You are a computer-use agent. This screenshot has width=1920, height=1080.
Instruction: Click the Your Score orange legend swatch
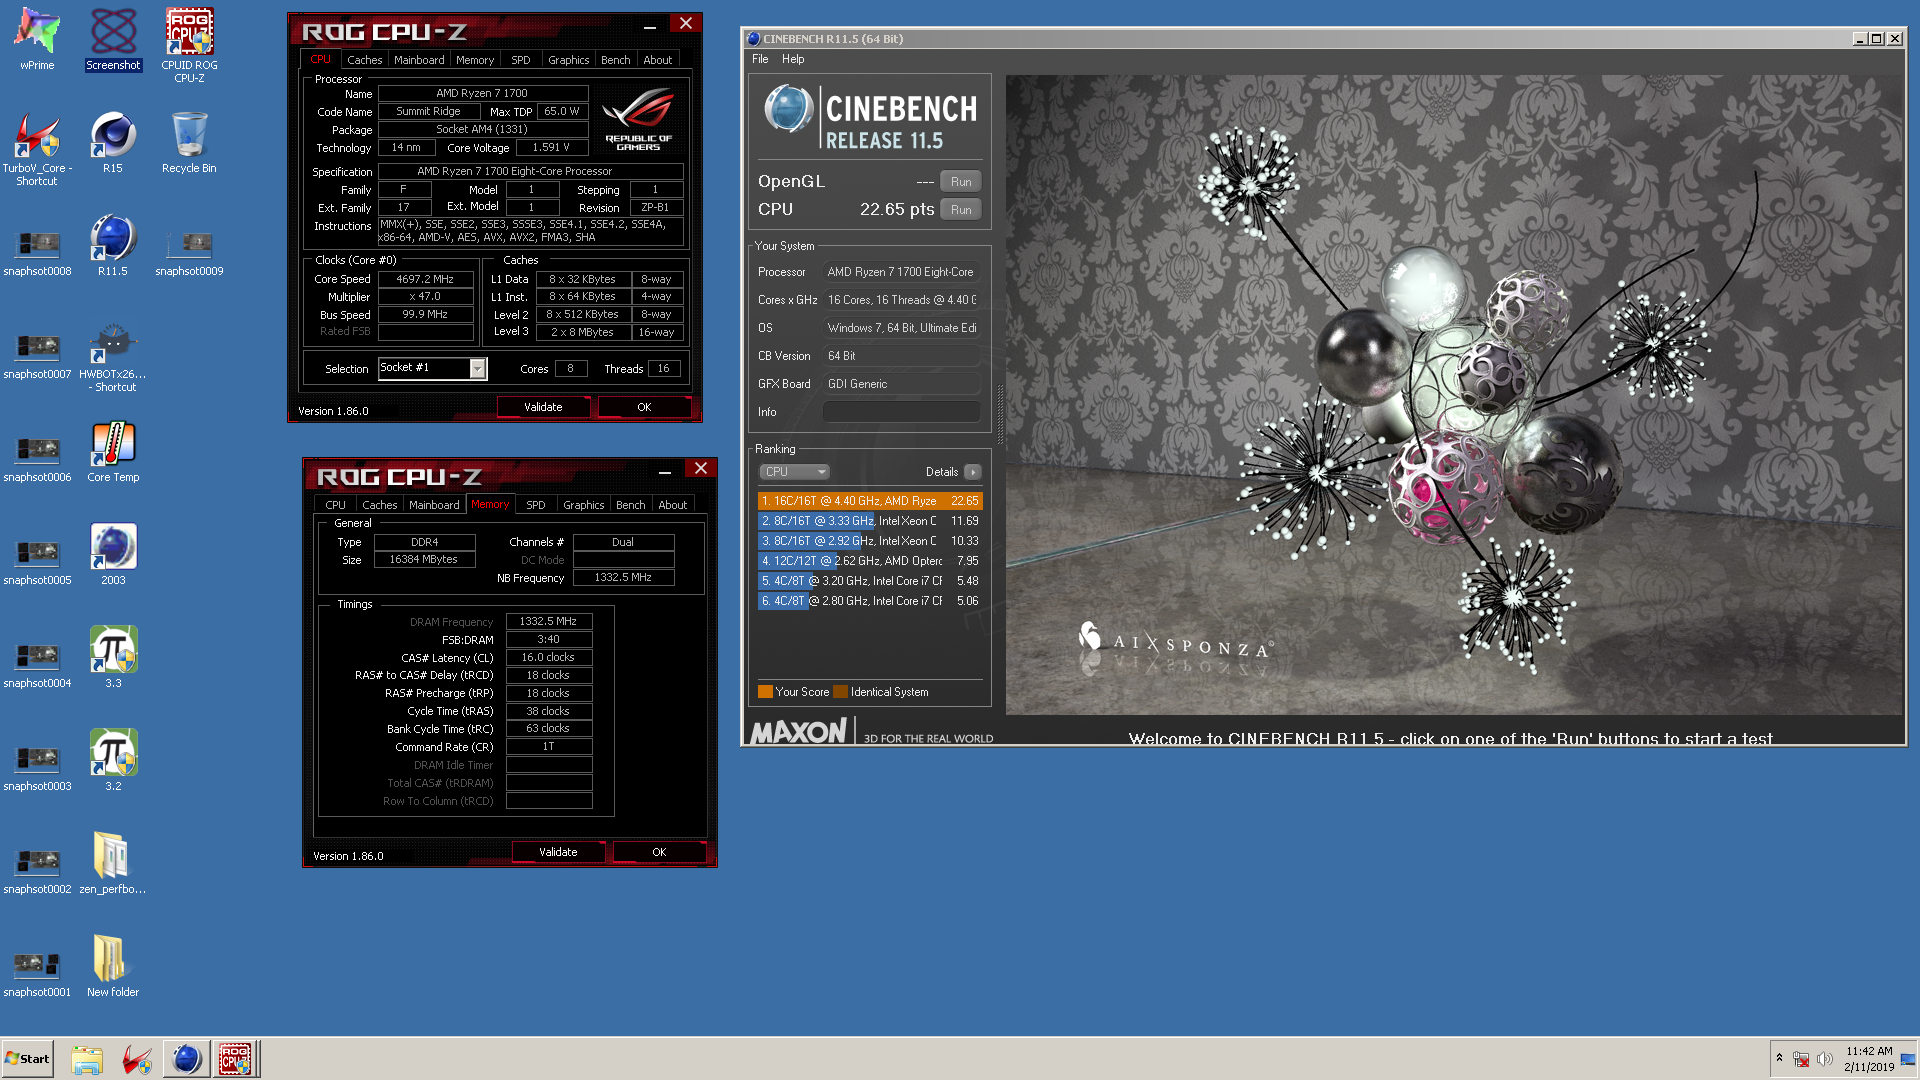point(765,692)
